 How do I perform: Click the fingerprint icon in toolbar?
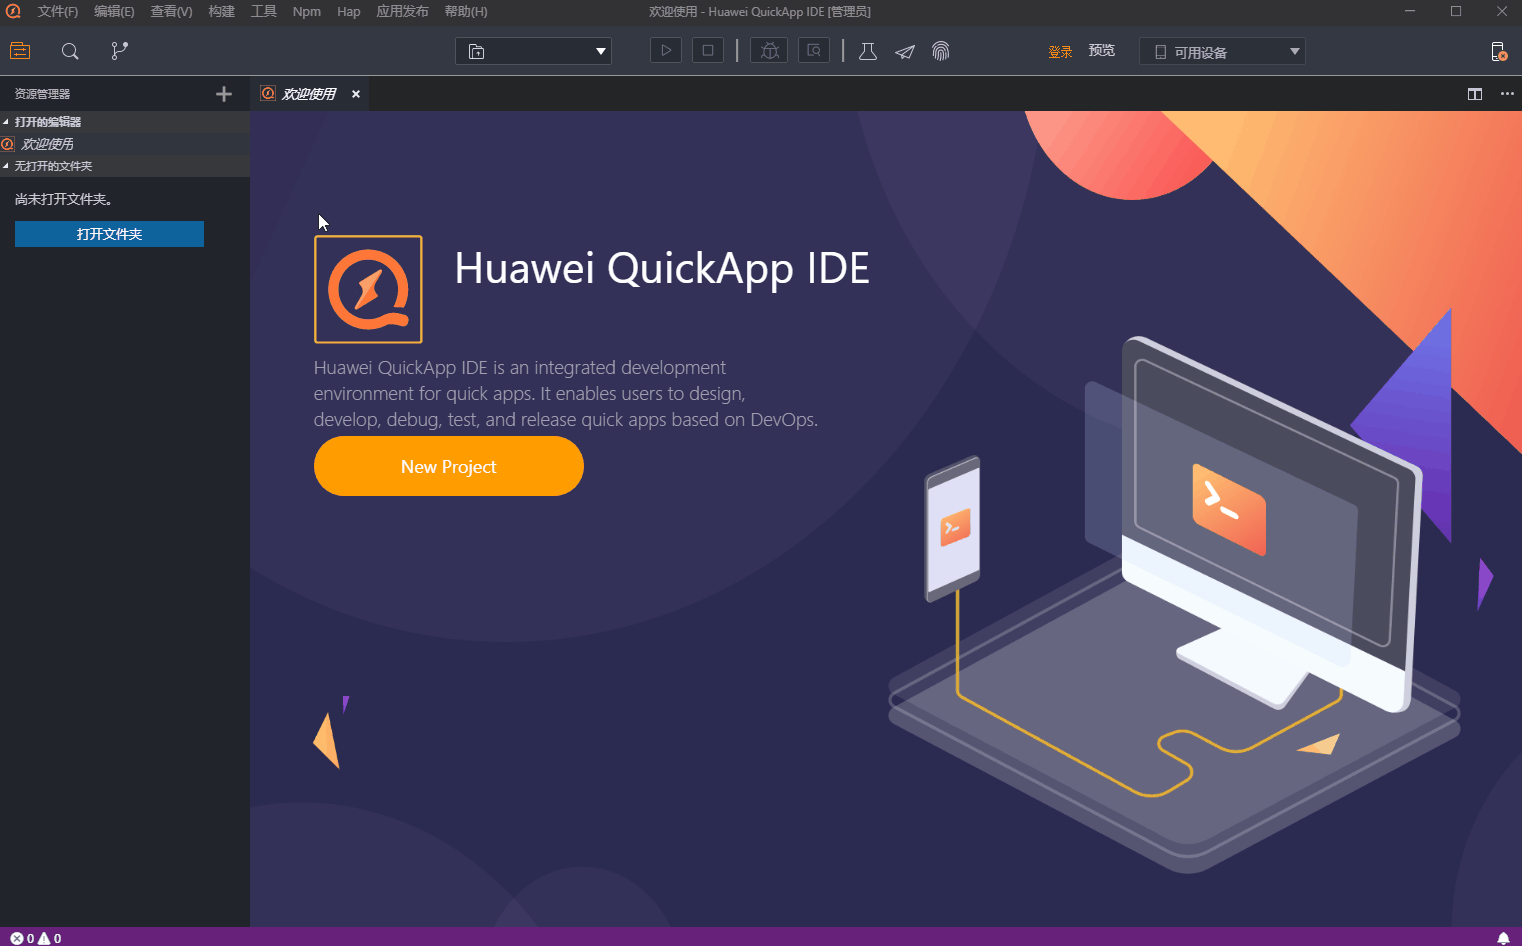pos(941,51)
